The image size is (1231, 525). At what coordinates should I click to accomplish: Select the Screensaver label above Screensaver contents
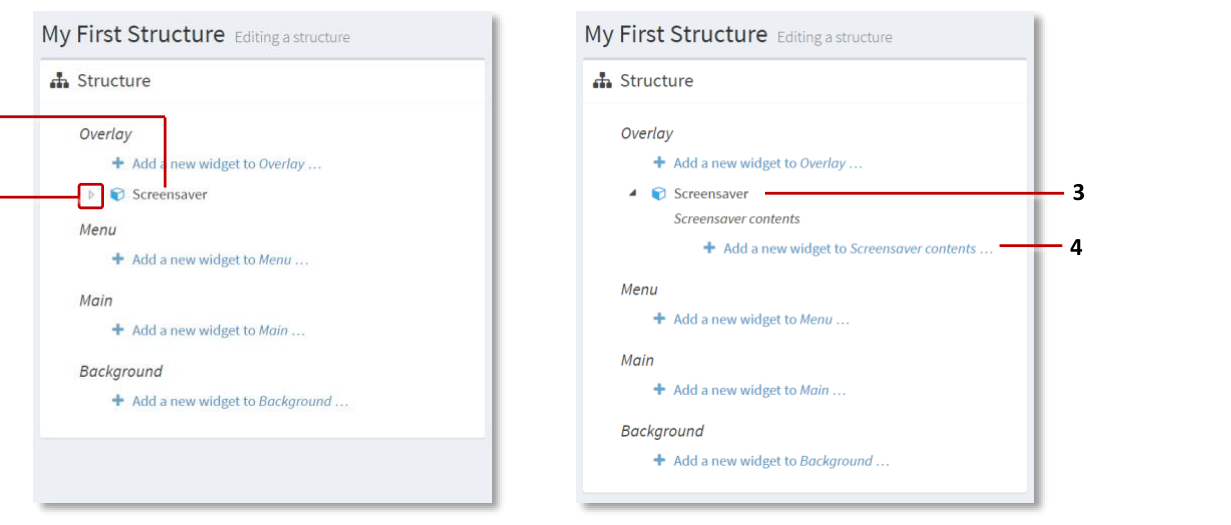click(x=710, y=194)
